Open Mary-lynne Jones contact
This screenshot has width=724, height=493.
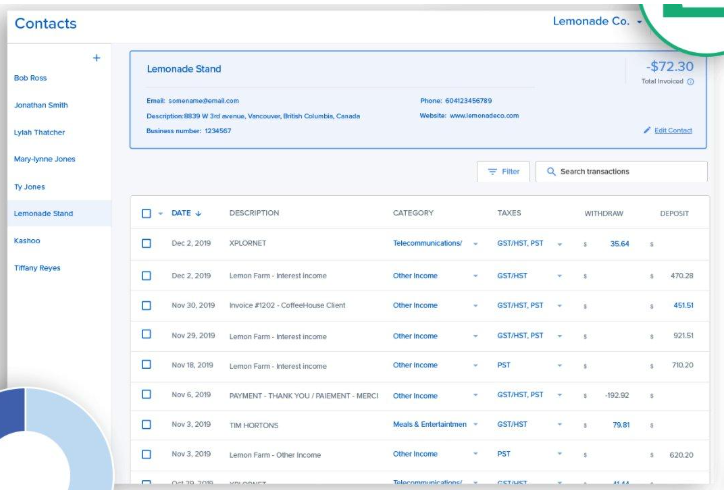pyautogui.click(x=44, y=159)
